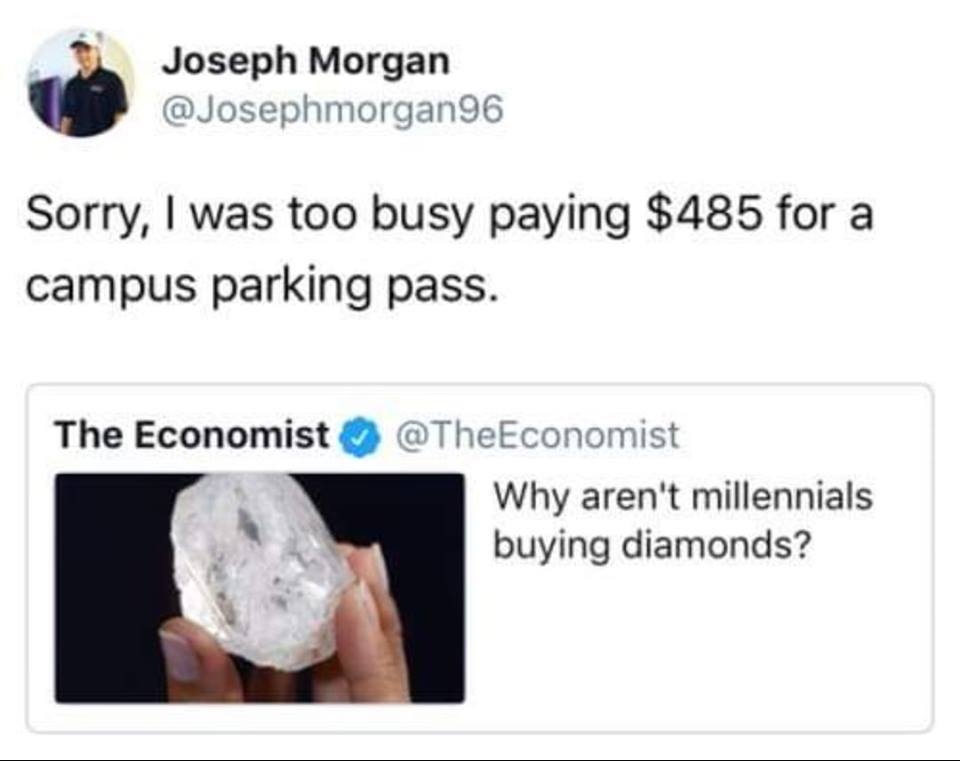Click The Economist account name
Viewport: 960px width, 761px height.
[x=191, y=435]
